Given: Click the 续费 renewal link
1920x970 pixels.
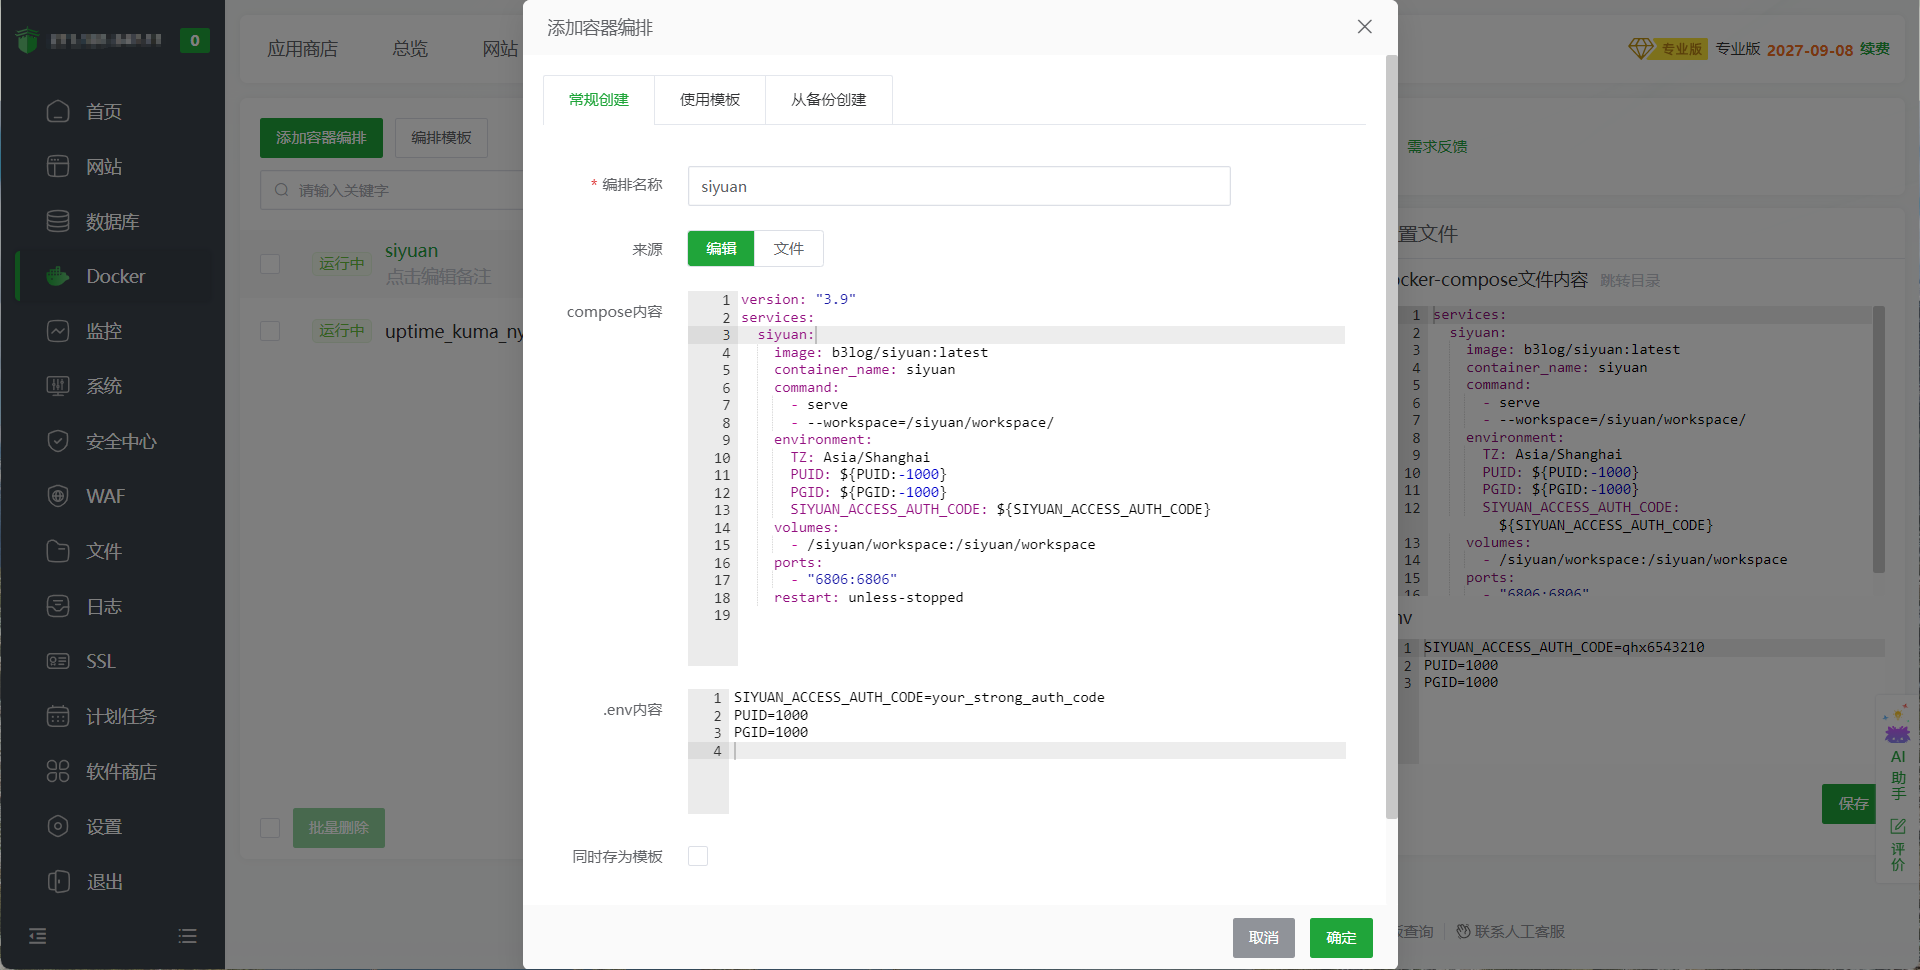Looking at the screenshot, I should click(1875, 49).
